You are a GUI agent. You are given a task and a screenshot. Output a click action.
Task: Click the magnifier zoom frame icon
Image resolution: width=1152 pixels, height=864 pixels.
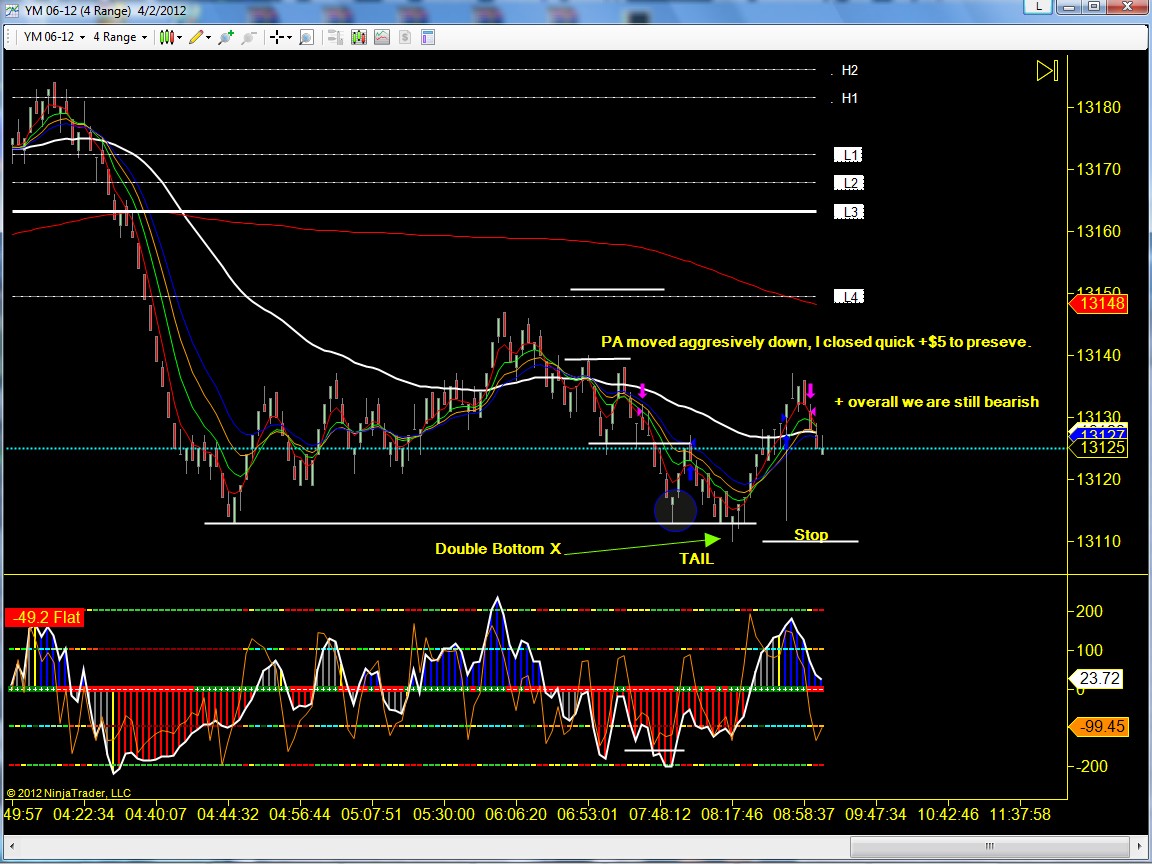tap(306, 37)
